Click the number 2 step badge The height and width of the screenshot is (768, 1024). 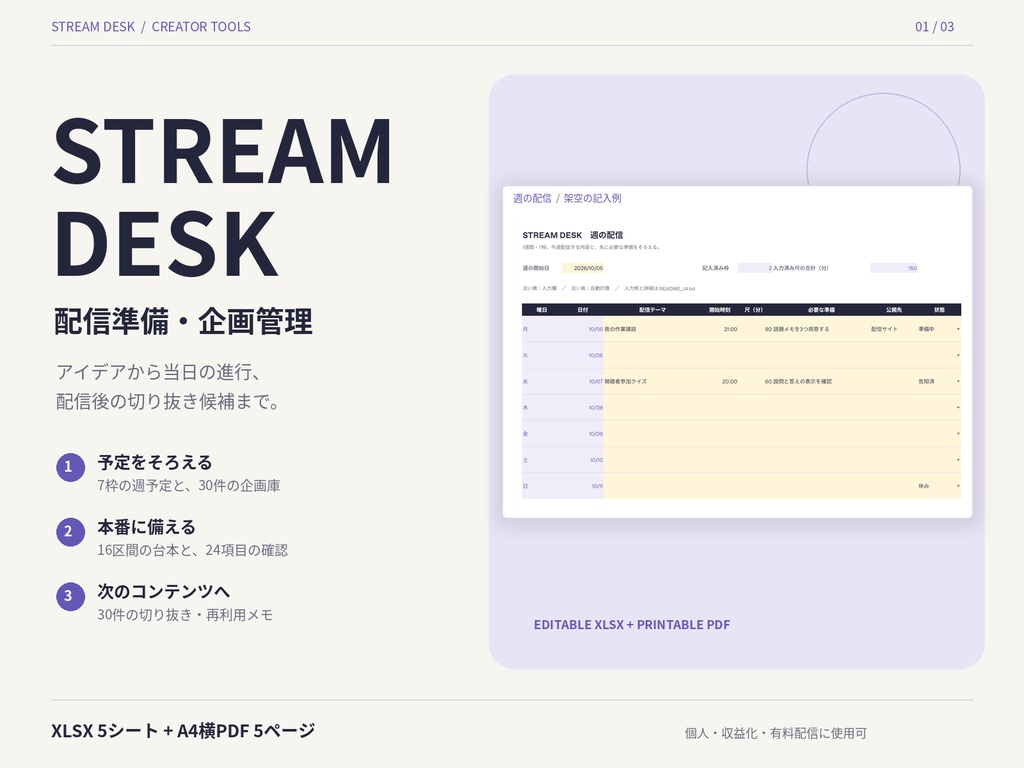click(70, 532)
